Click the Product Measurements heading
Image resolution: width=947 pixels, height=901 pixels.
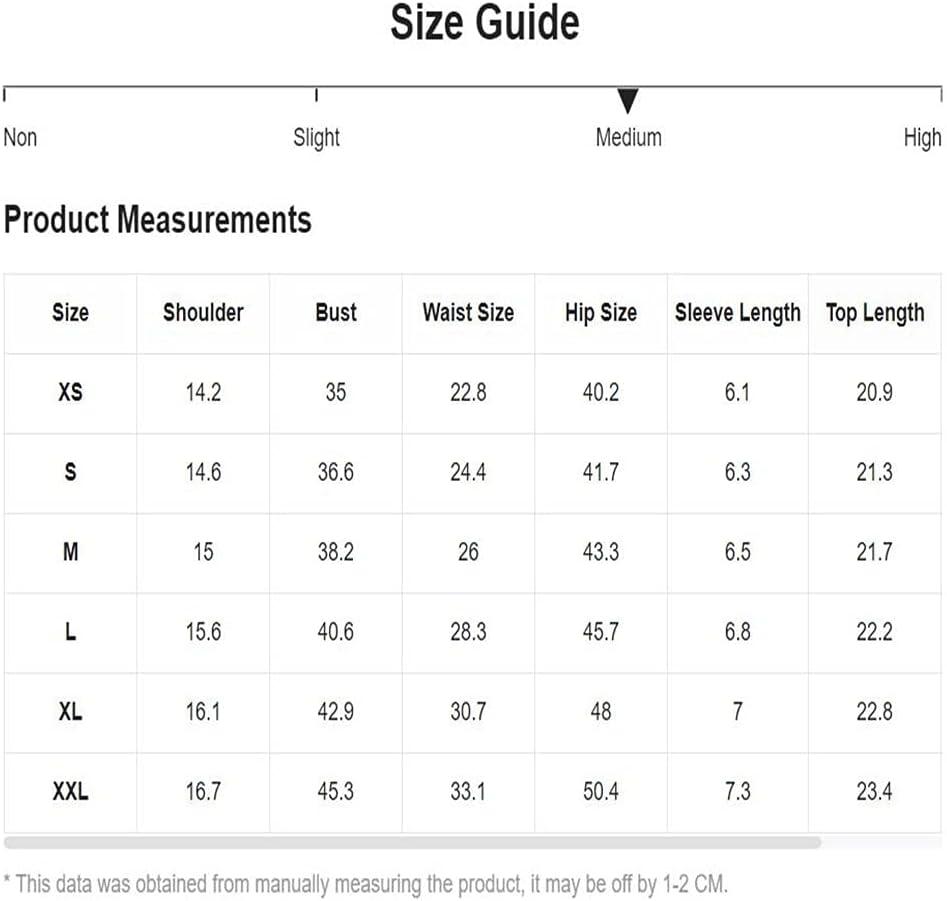(x=158, y=219)
